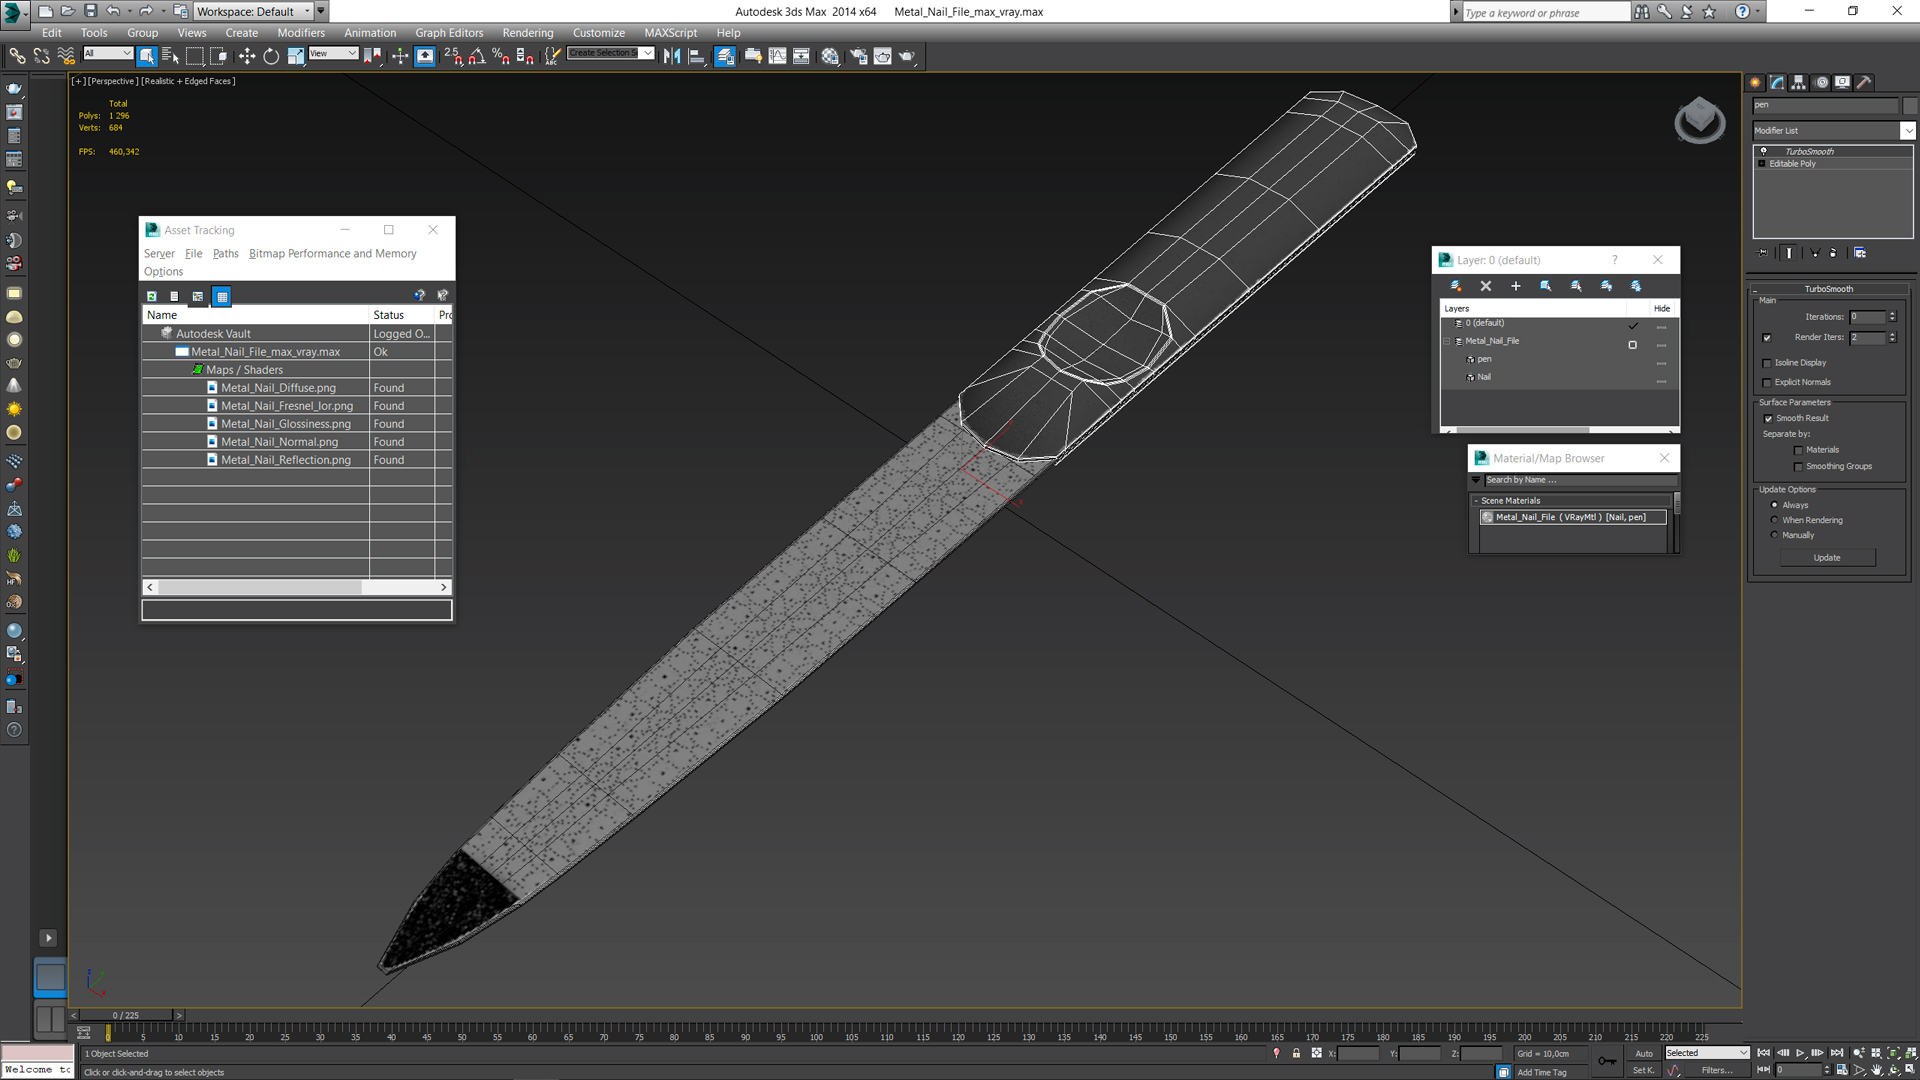This screenshot has height=1080, width=1920.
Task: Open the Modifier List dropdown
Action: coord(1907,131)
